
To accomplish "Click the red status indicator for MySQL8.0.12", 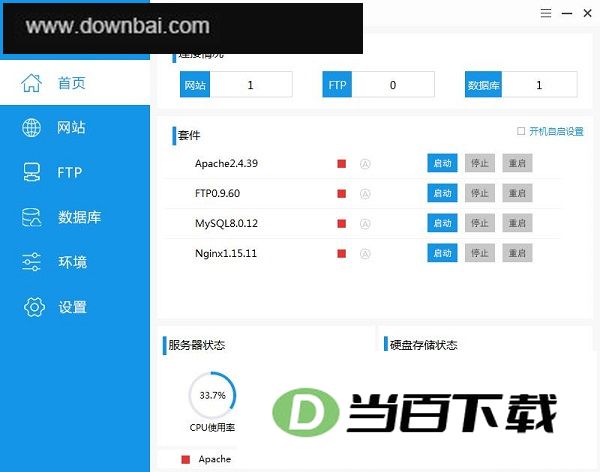I will (342, 224).
